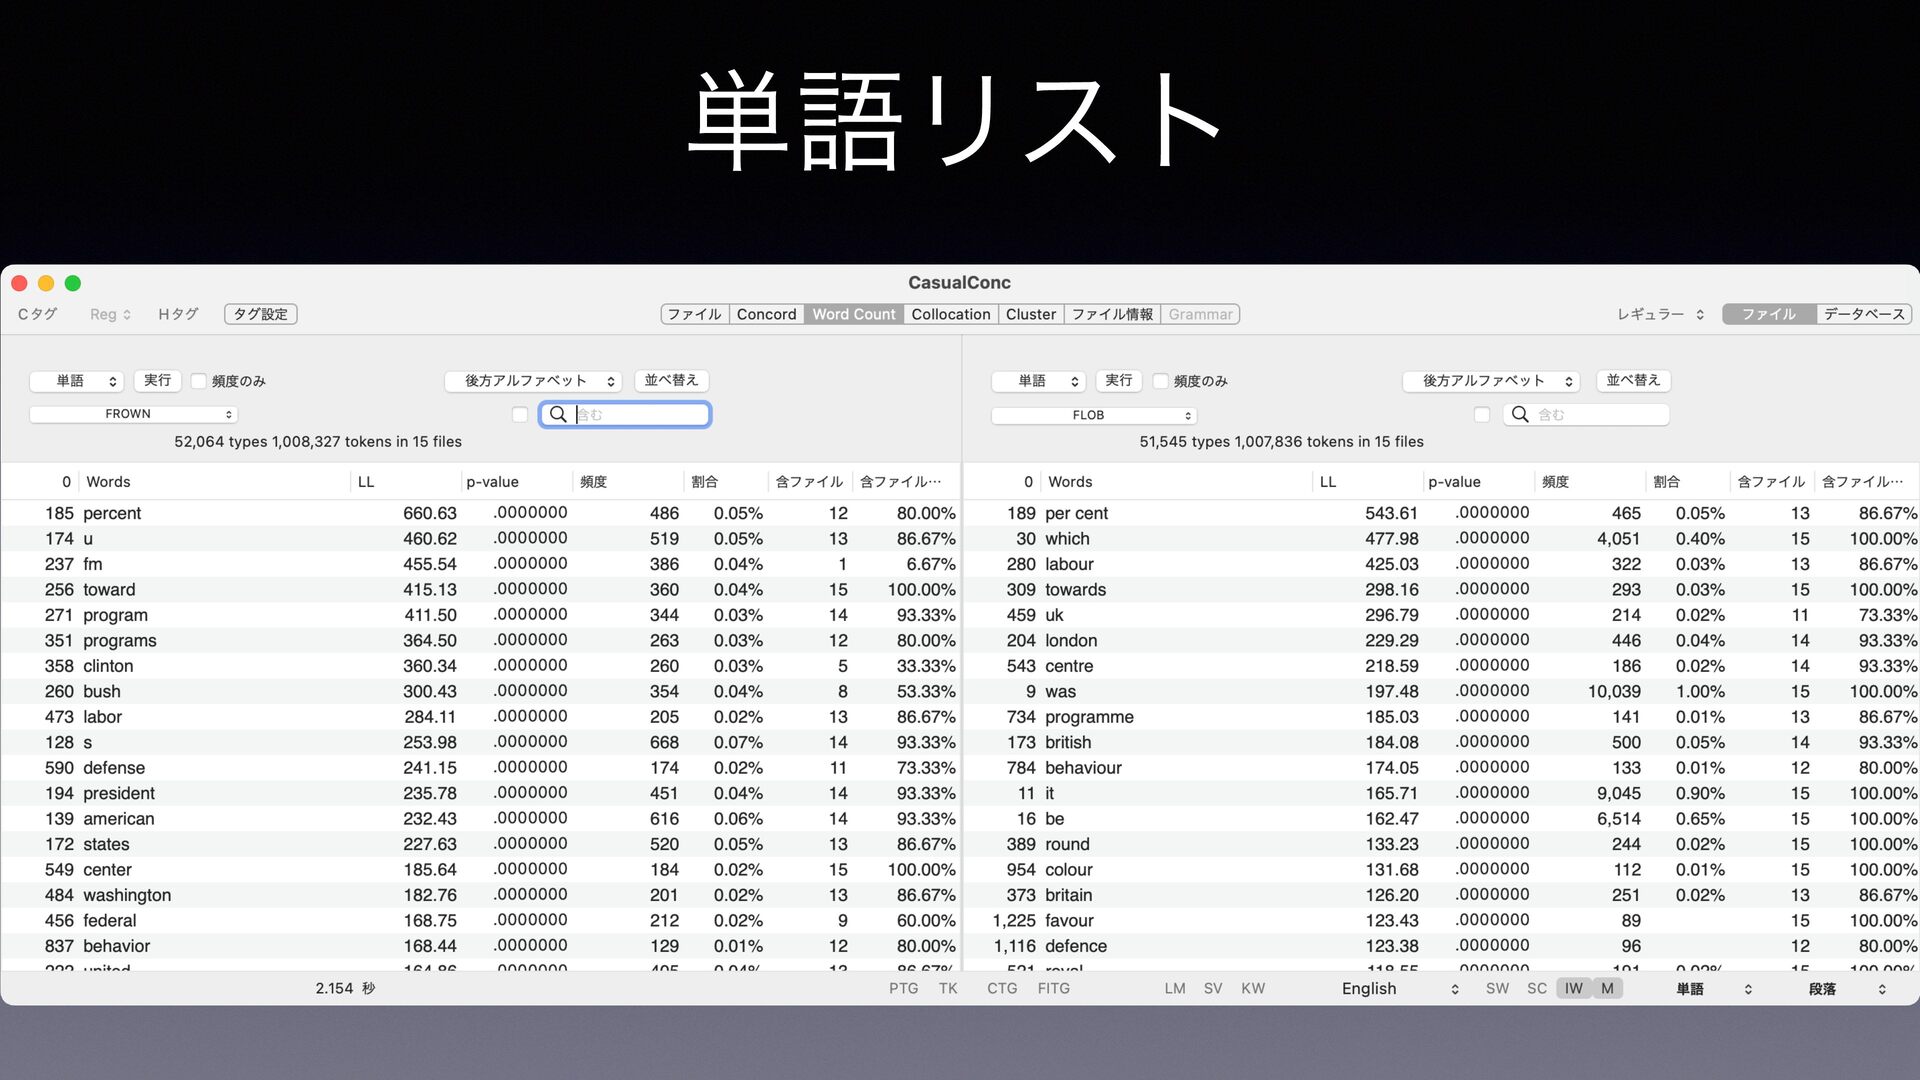Viewport: 1920px width, 1080px height.
Task: Click the magnifier icon in left search field
Action: tap(558, 414)
